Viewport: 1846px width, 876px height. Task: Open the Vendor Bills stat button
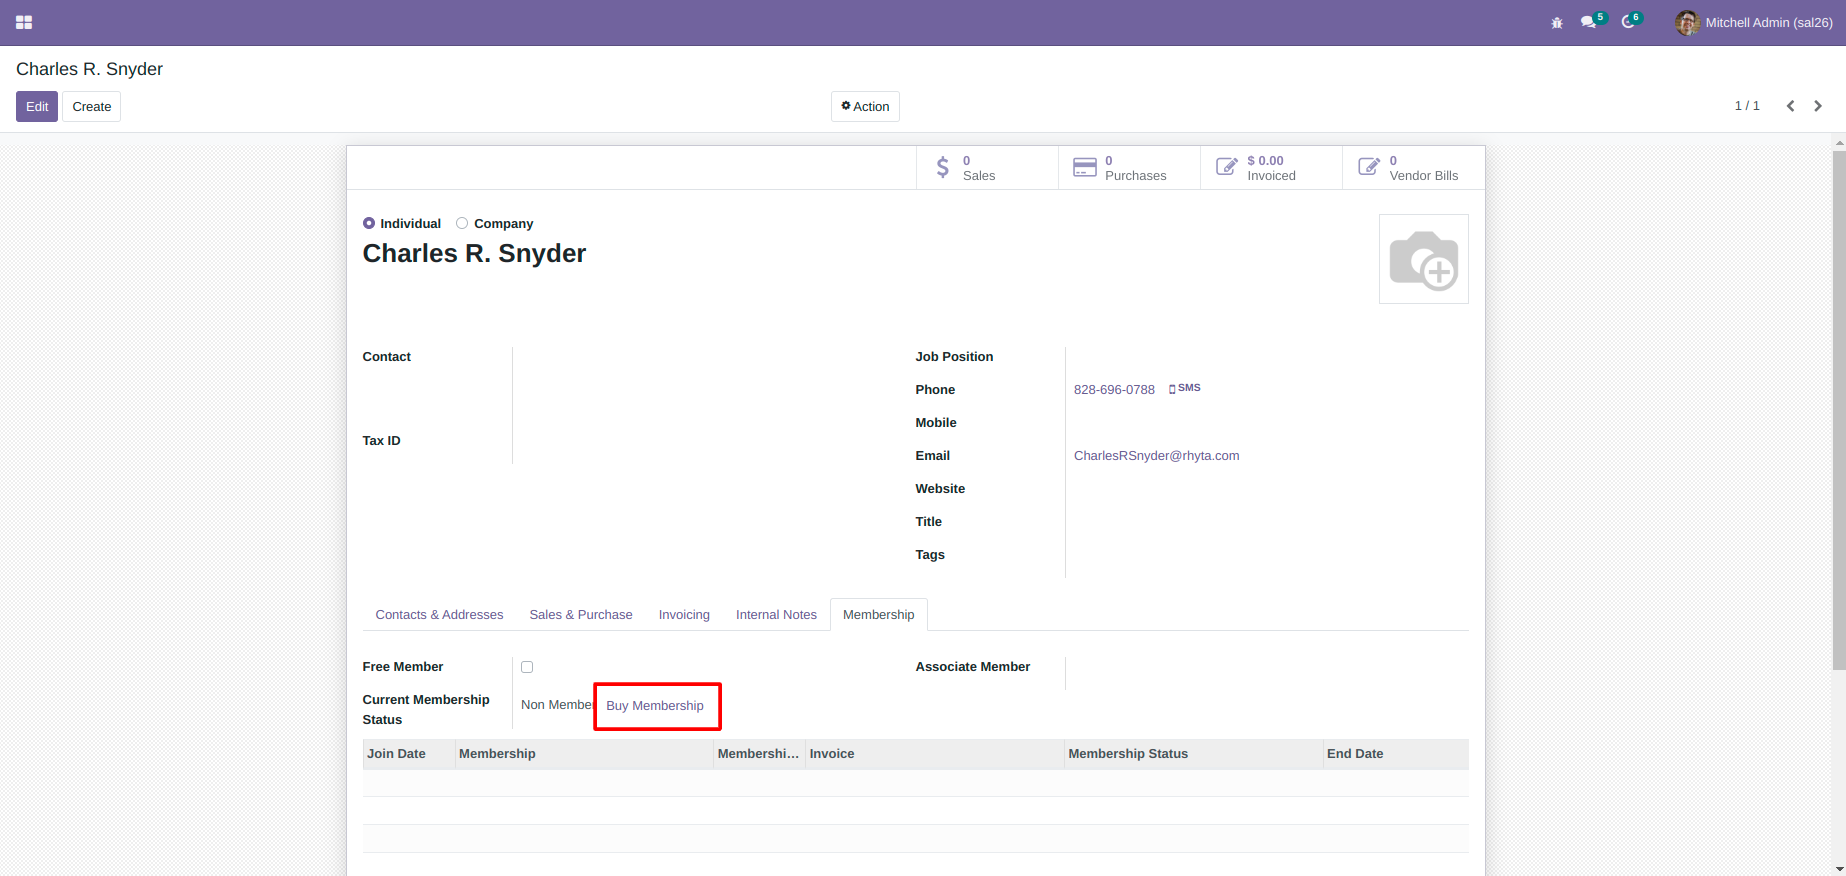[x=1413, y=168]
